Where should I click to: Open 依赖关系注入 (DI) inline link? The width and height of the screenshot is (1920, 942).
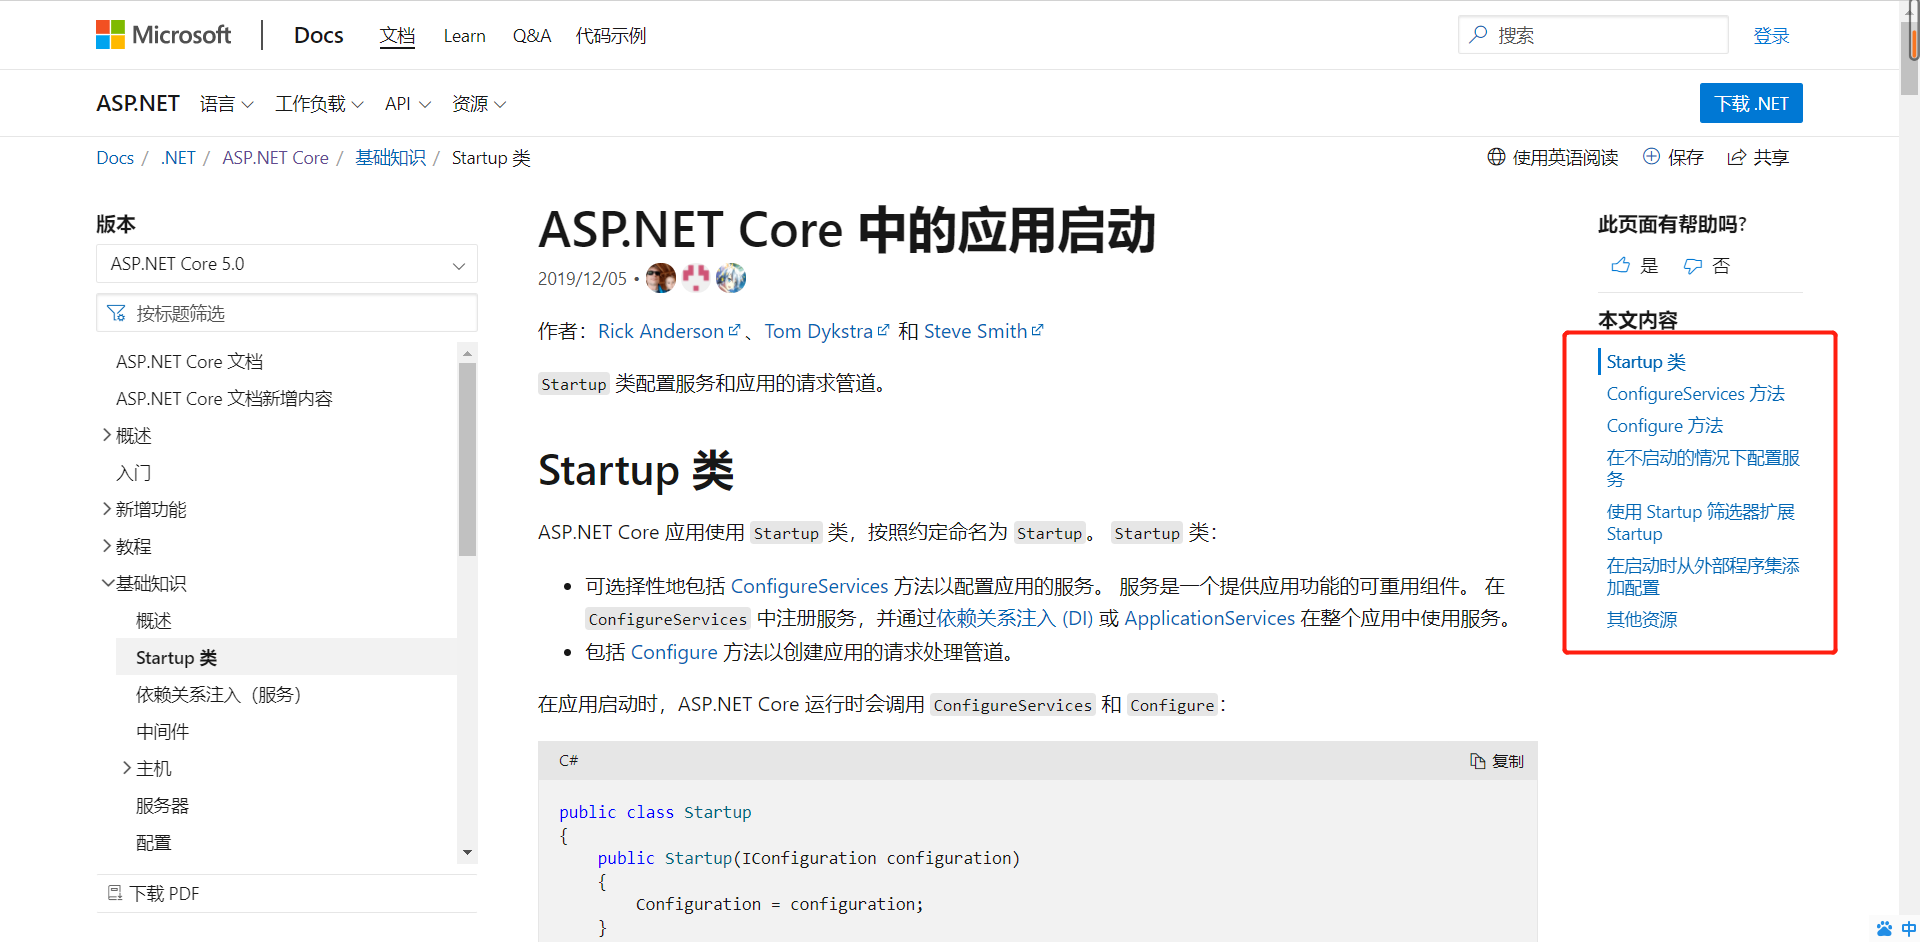coord(1015,618)
